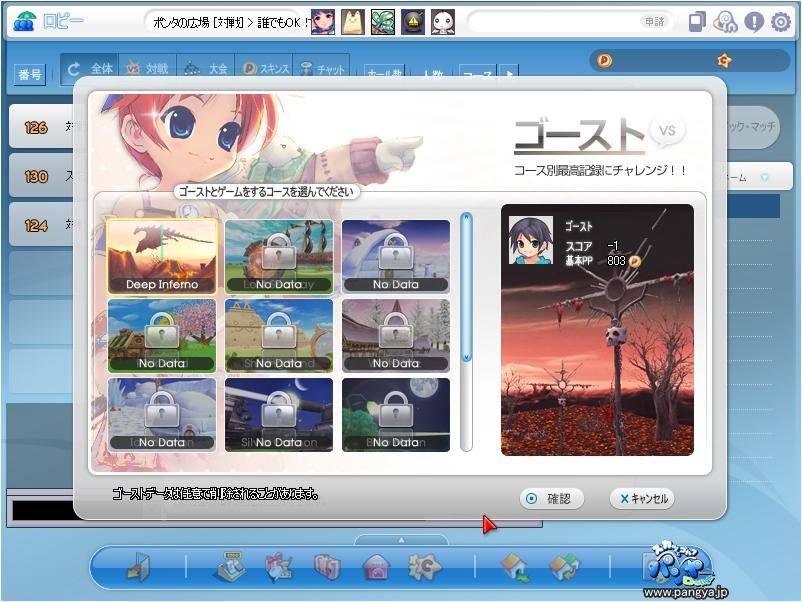Select the blue-haired girl avatar in top bar
Screen dimensions: 802x602
[x=323, y=22]
